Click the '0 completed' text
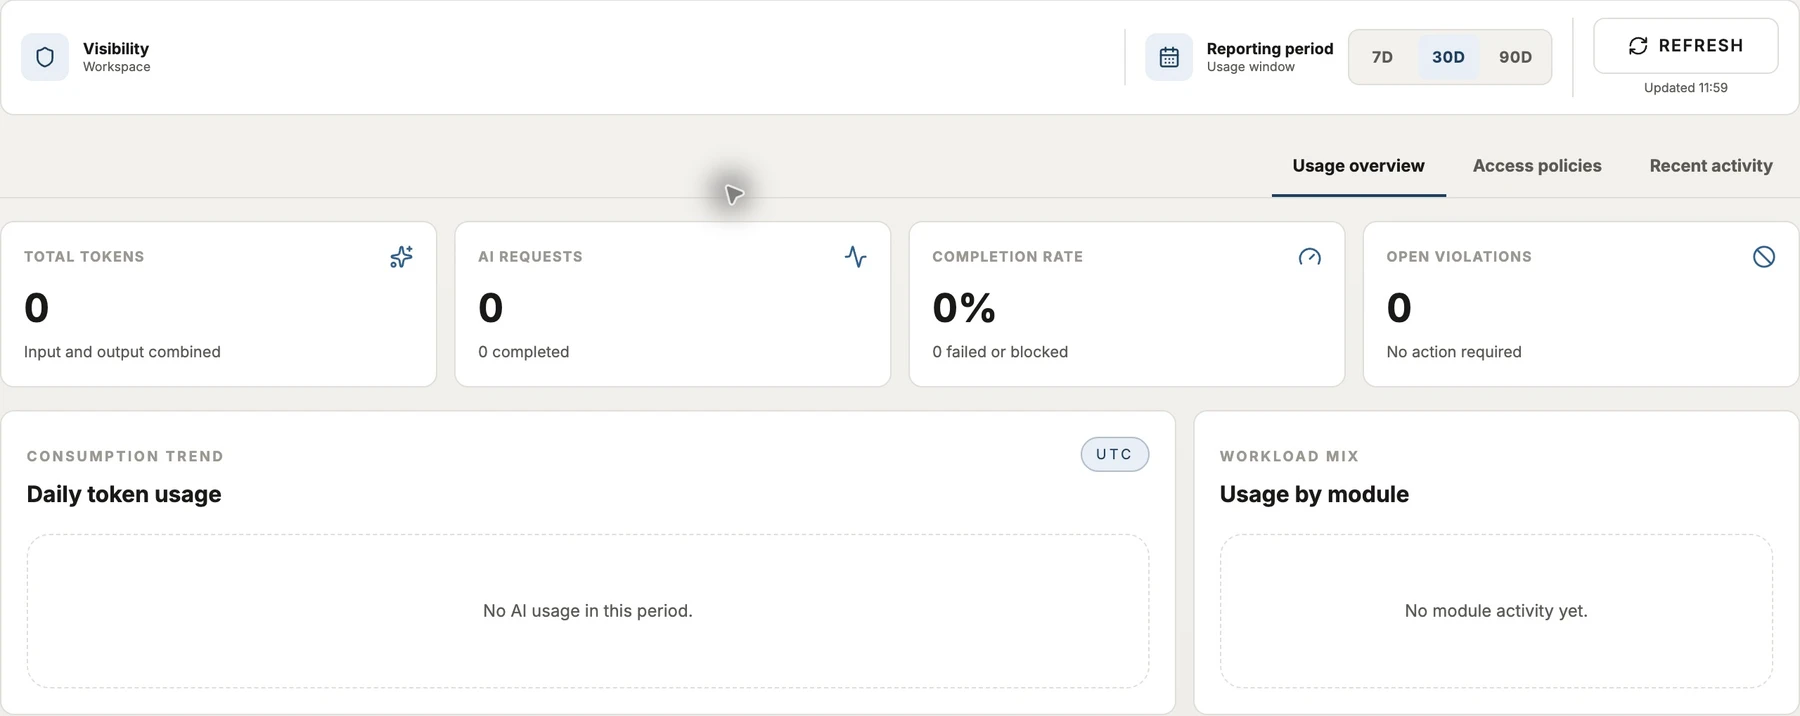The image size is (1800, 716). pyautogui.click(x=523, y=352)
